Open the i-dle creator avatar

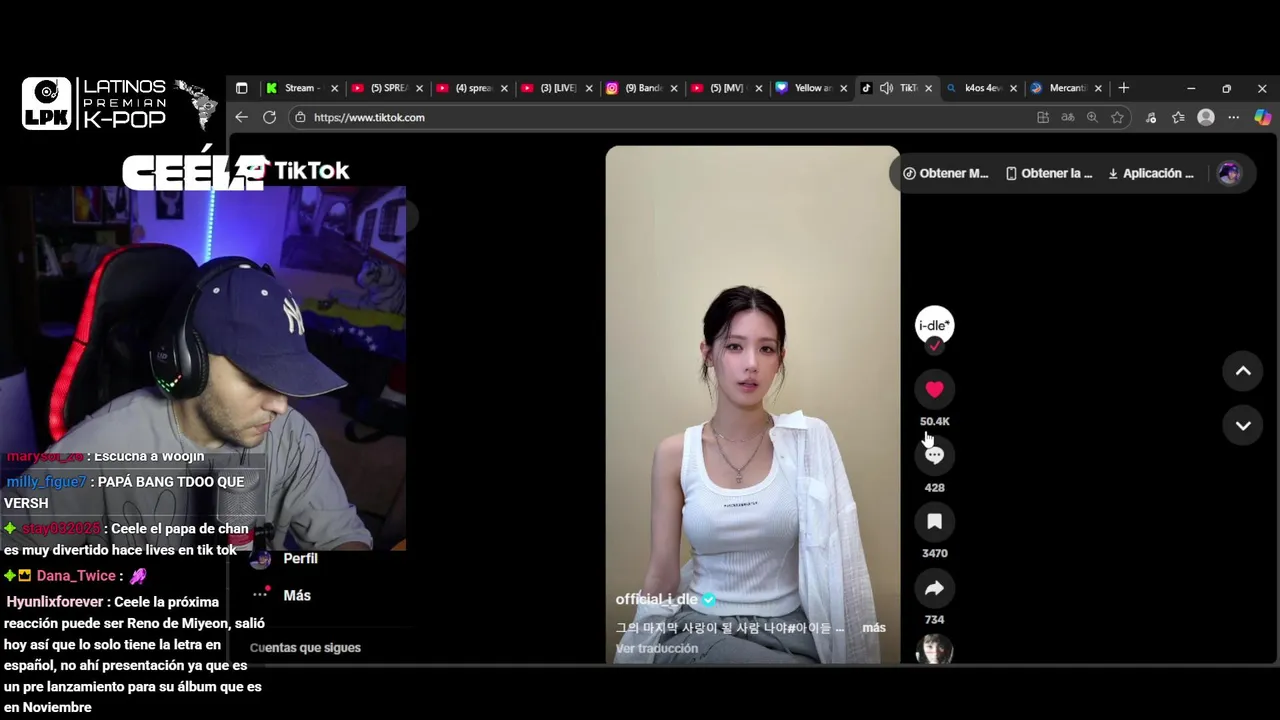point(934,325)
